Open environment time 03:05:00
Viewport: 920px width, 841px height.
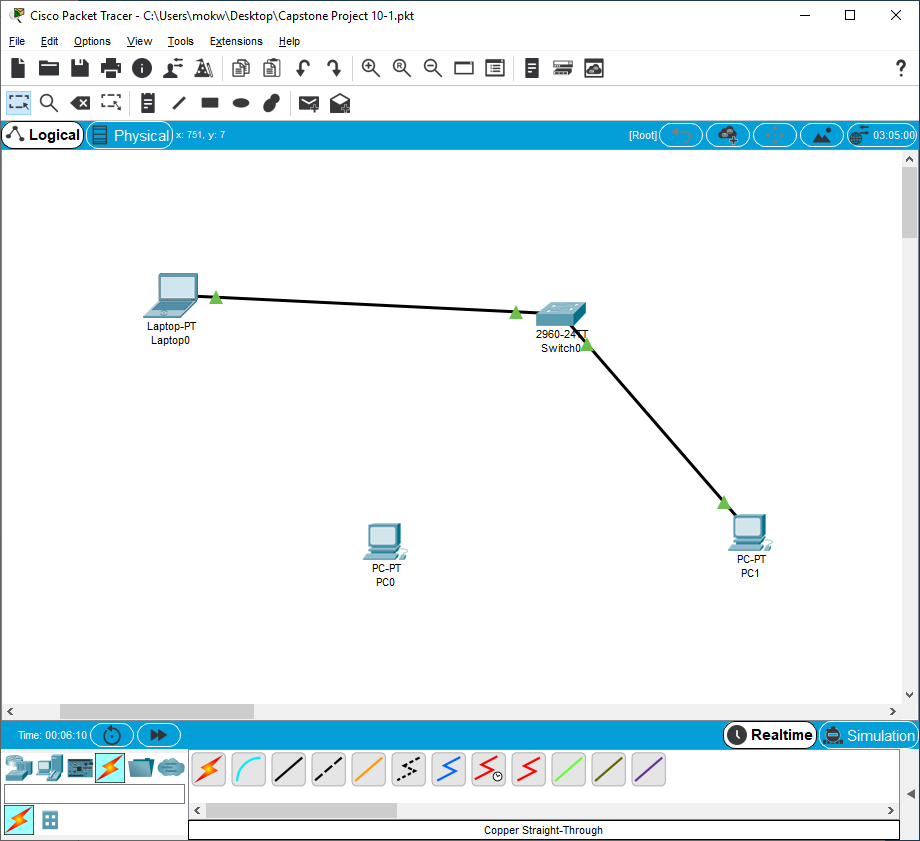coord(882,135)
